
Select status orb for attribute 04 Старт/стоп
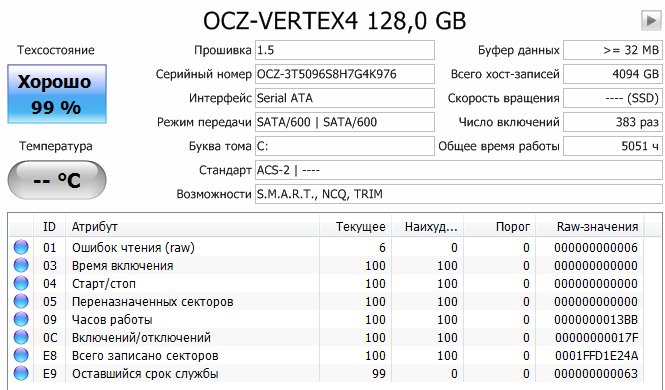(x=21, y=283)
